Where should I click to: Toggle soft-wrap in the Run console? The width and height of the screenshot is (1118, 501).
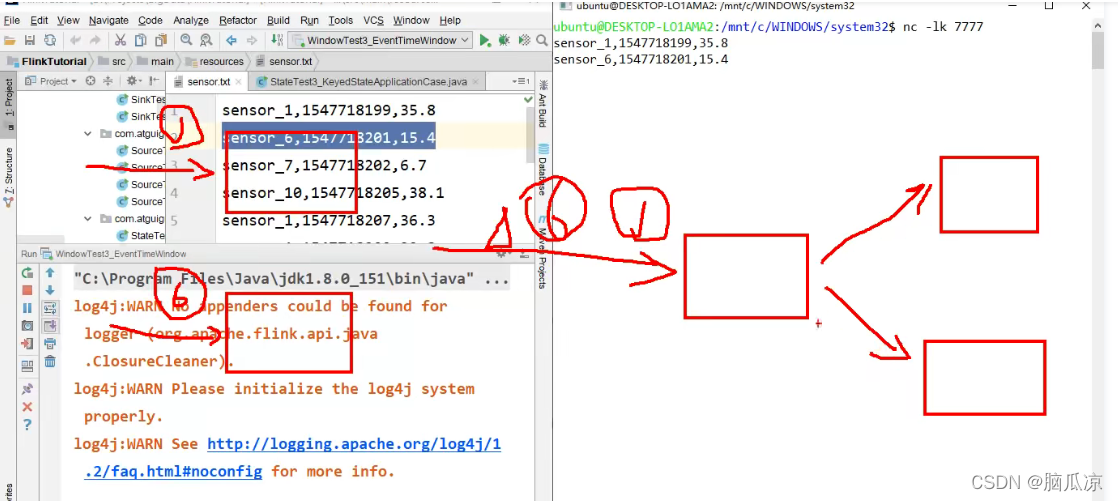coord(50,308)
